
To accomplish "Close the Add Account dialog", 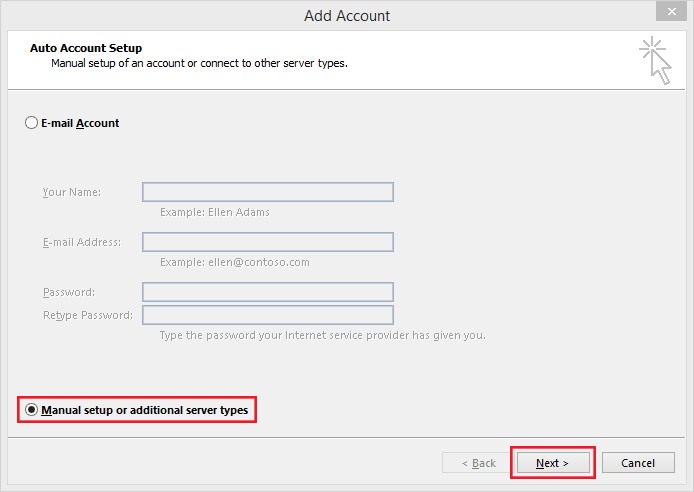I will 671,12.
